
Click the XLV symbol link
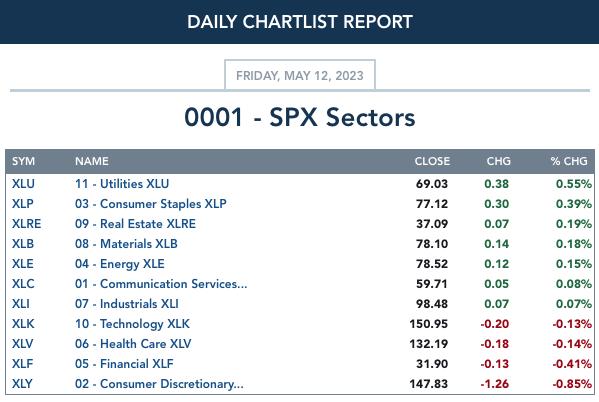pos(23,344)
